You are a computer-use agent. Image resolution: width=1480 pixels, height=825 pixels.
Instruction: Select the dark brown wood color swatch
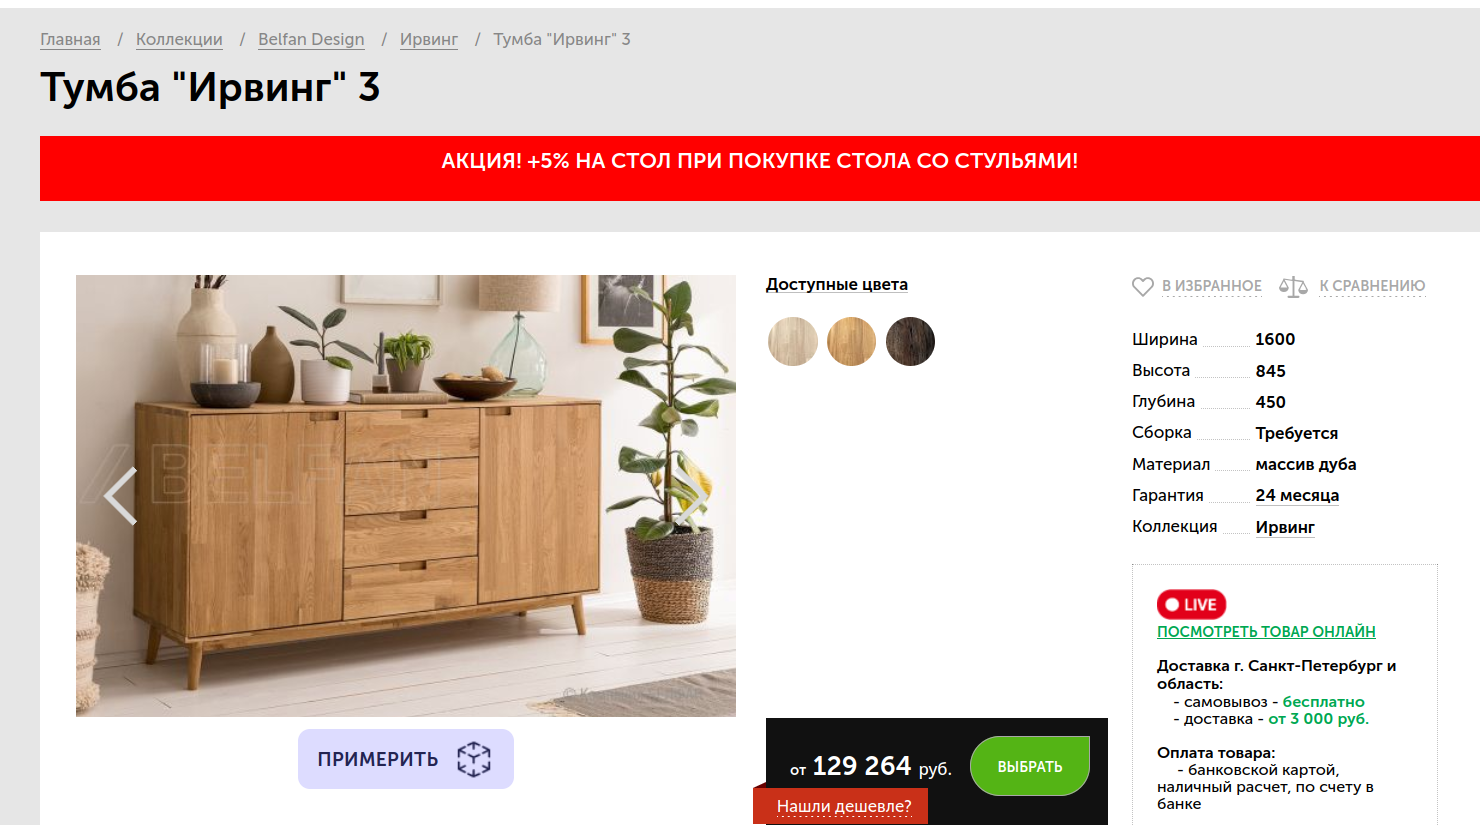(910, 341)
